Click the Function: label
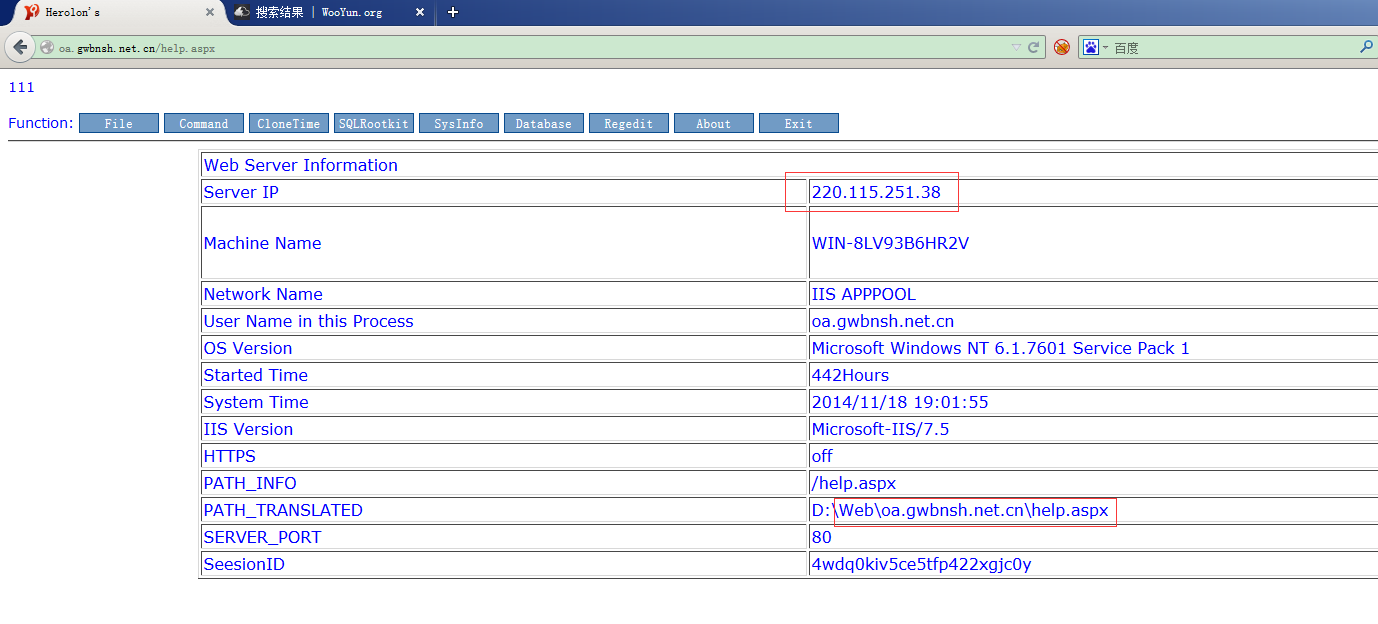The image size is (1378, 624). click(x=41, y=123)
